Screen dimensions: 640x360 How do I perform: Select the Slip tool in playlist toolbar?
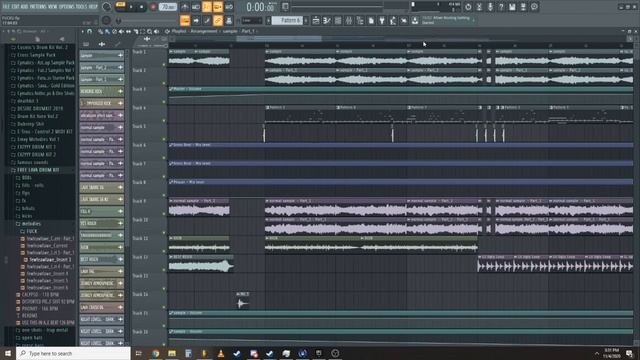point(128,31)
